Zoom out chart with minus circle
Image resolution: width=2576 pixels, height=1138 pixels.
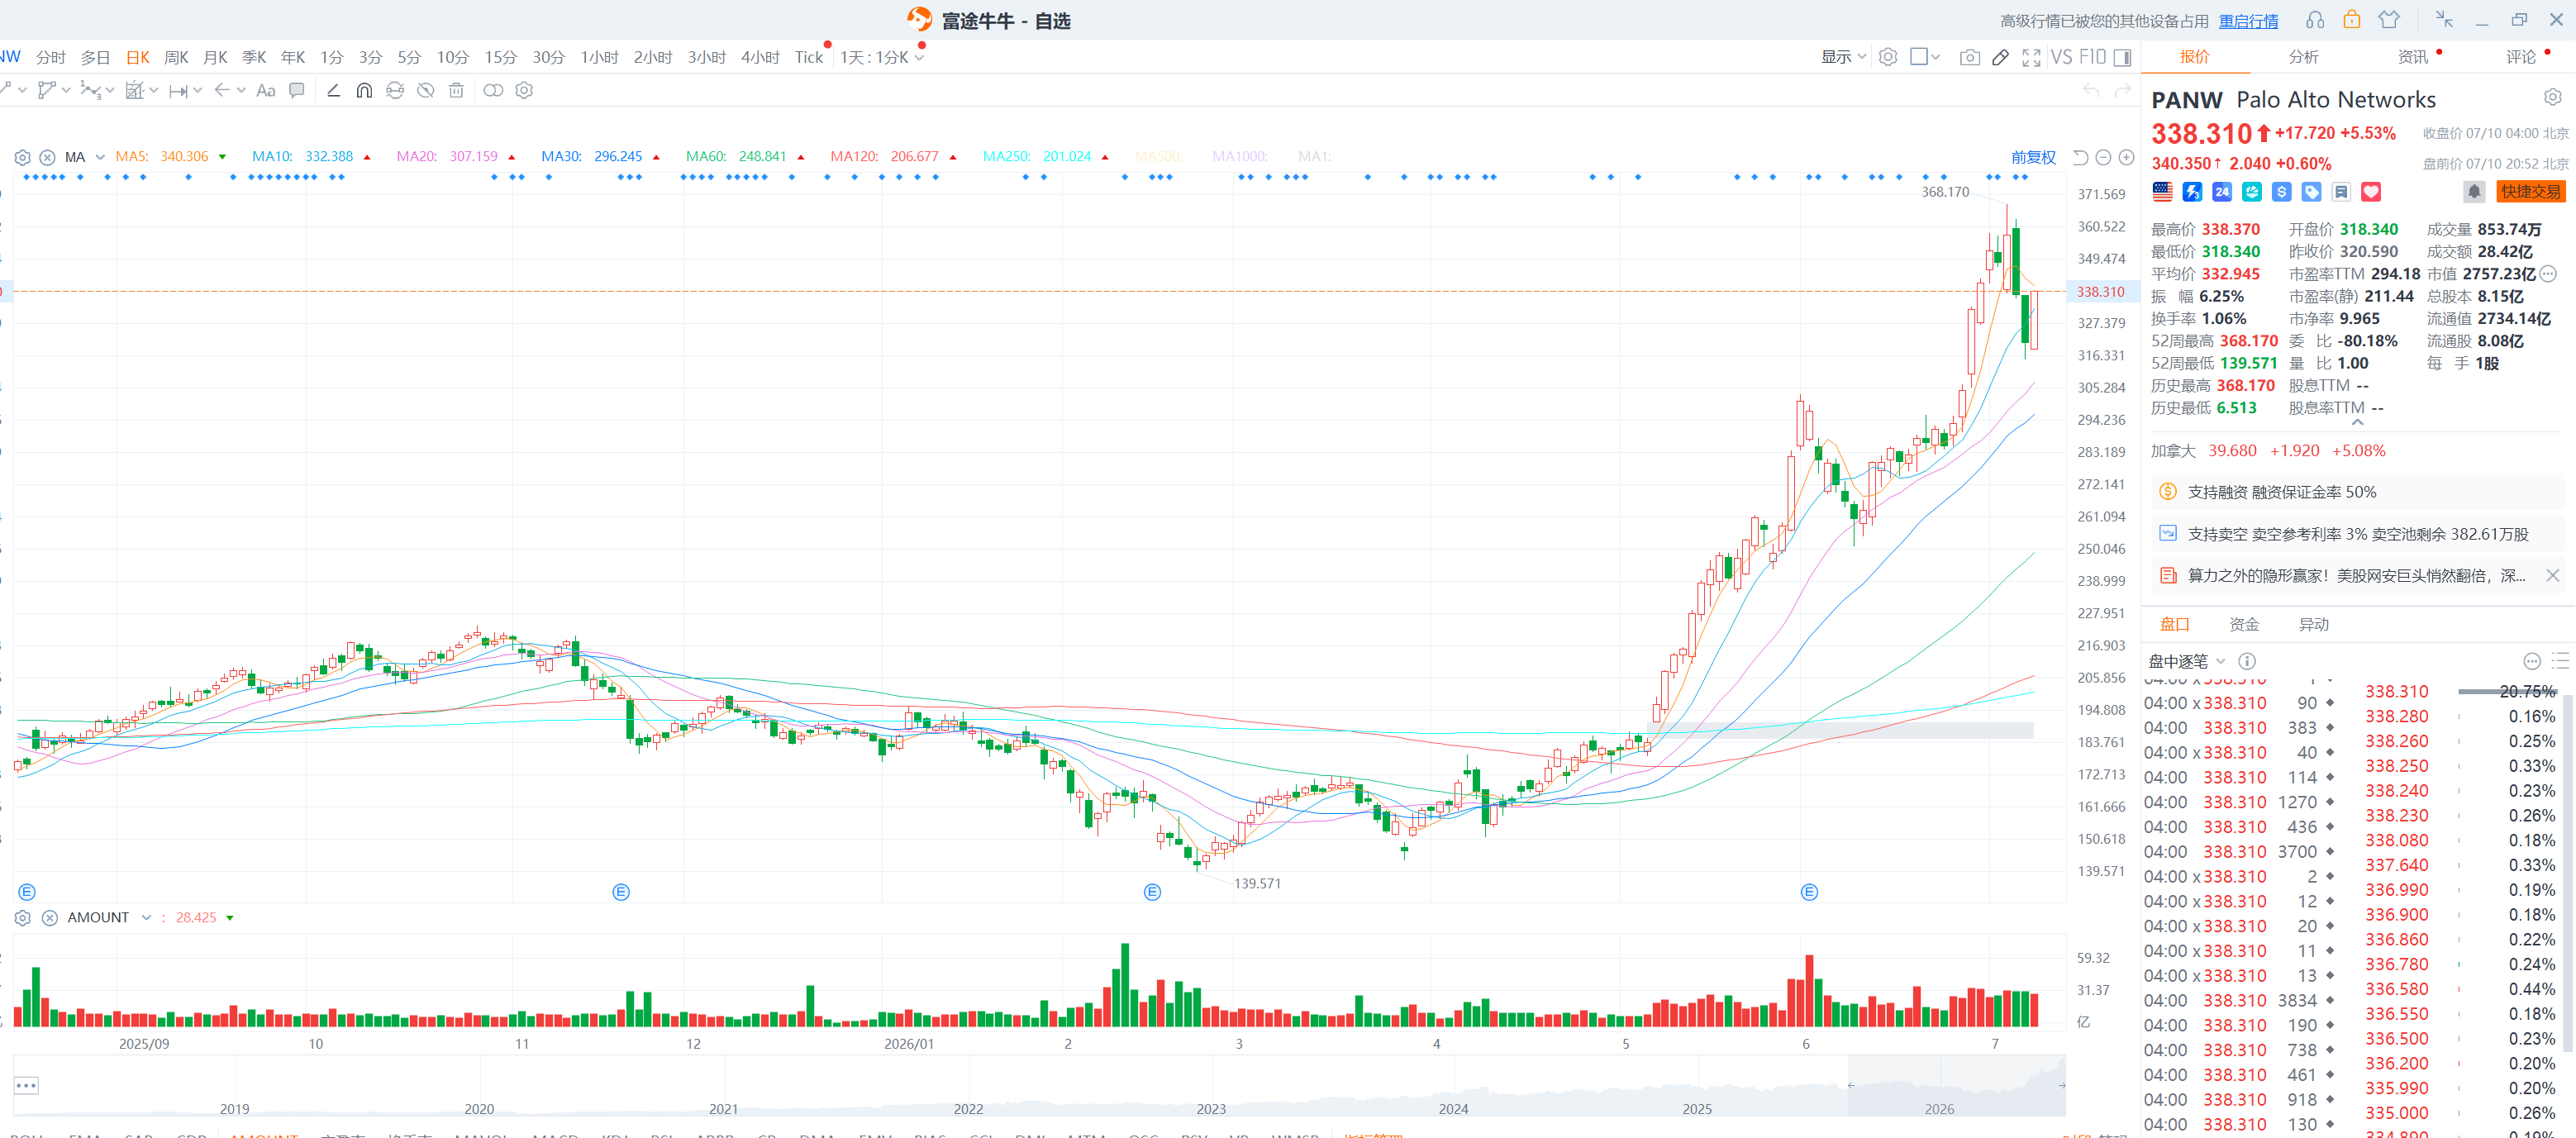pyautogui.click(x=2103, y=157)
